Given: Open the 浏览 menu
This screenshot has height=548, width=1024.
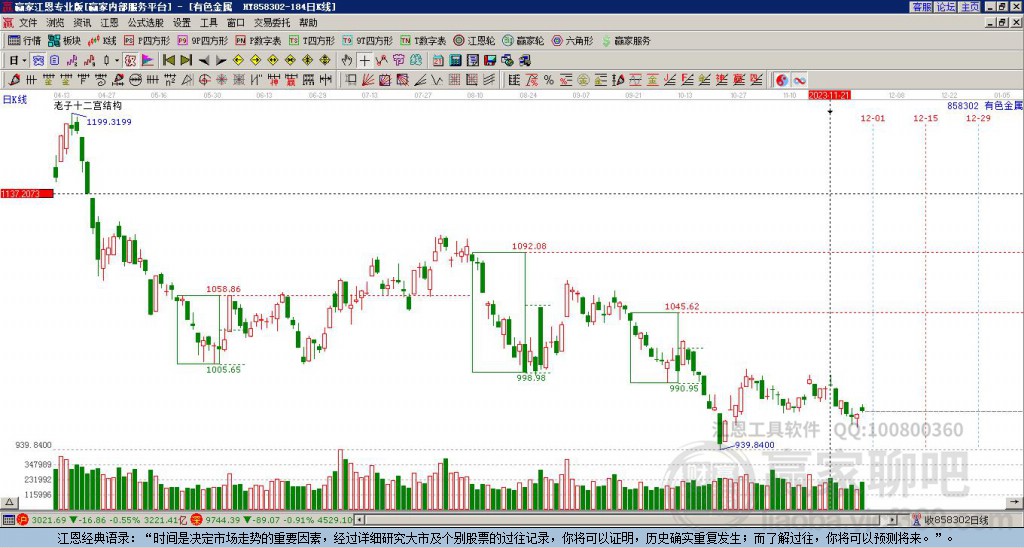Looking at the screenshot, I should click(x=56, y=23).
